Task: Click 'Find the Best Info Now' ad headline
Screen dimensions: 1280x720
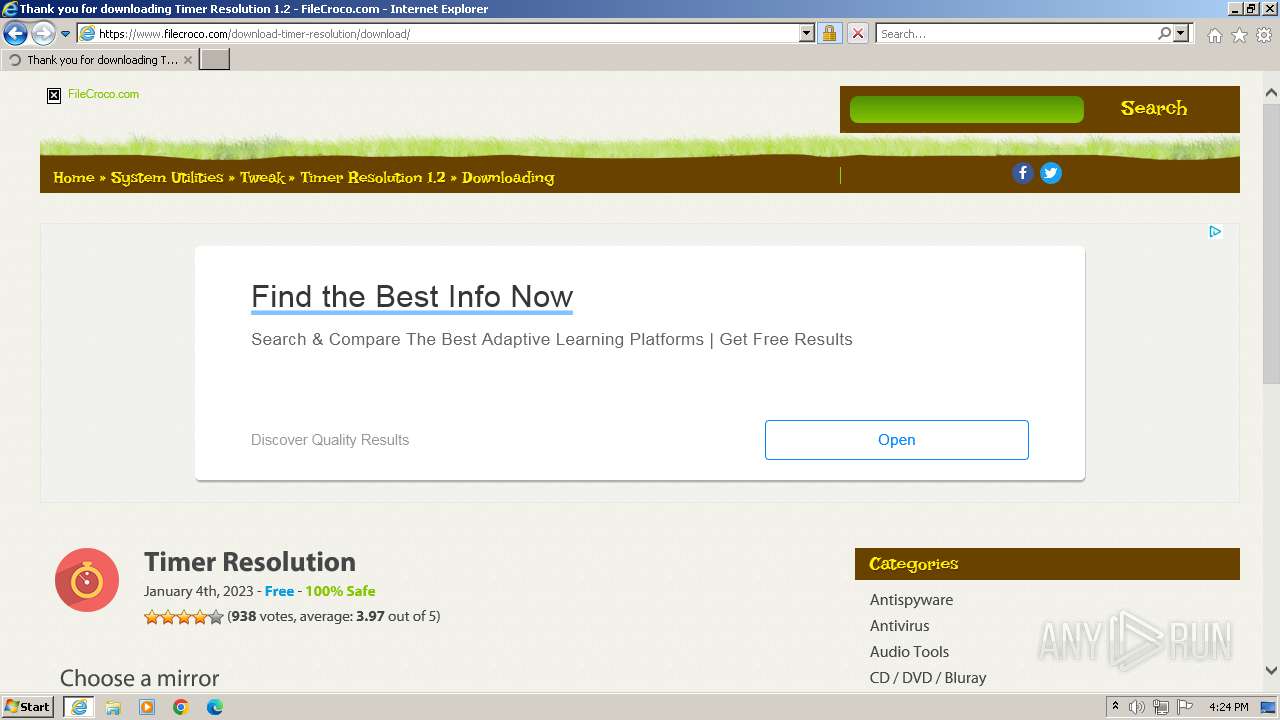Action: tap(412, 297)
